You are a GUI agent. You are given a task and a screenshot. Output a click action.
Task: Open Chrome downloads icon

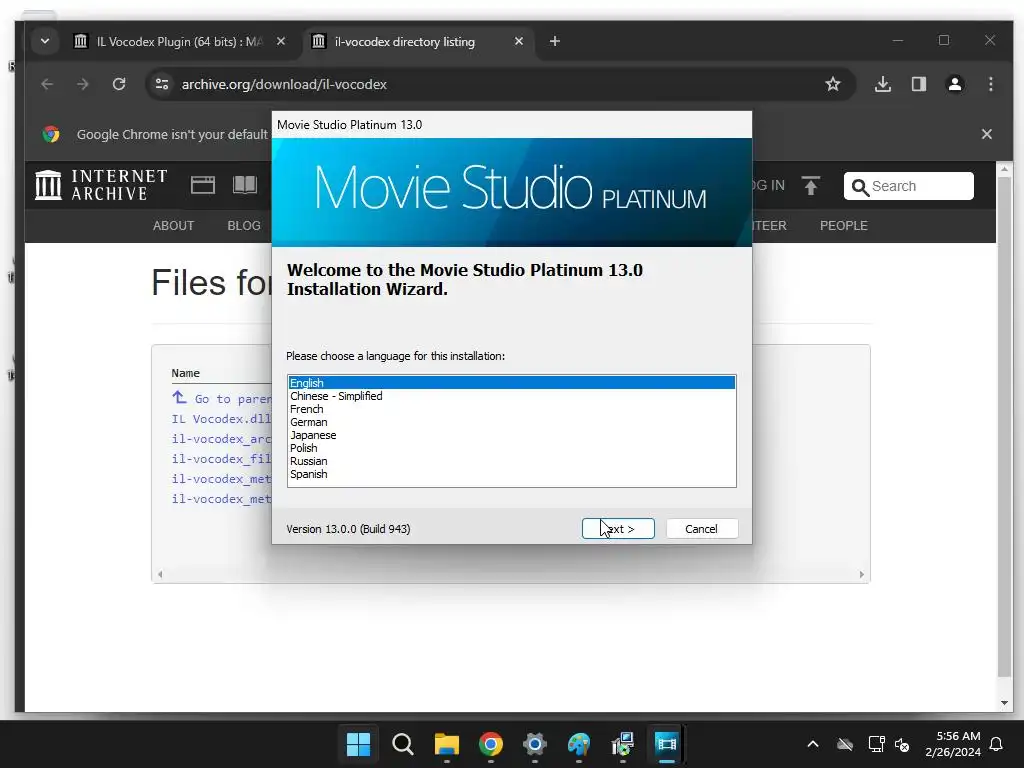[x=883, y=84]
